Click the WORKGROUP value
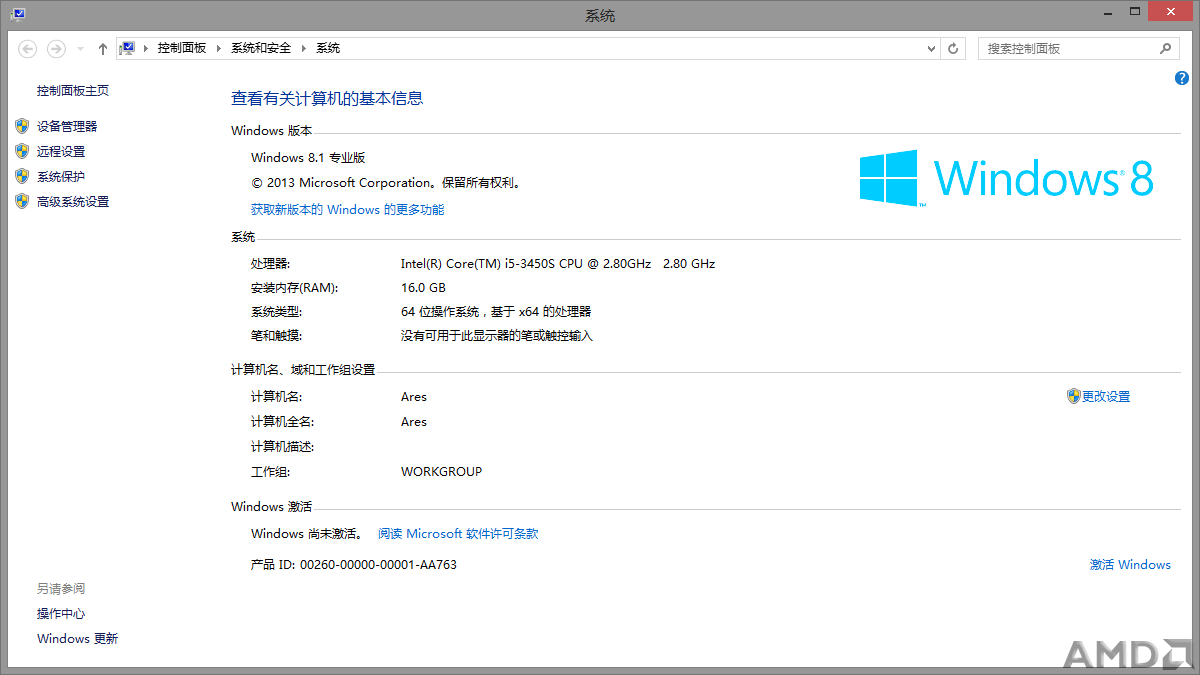Viewport: 1200px width, 675px height. coord(441,472)
